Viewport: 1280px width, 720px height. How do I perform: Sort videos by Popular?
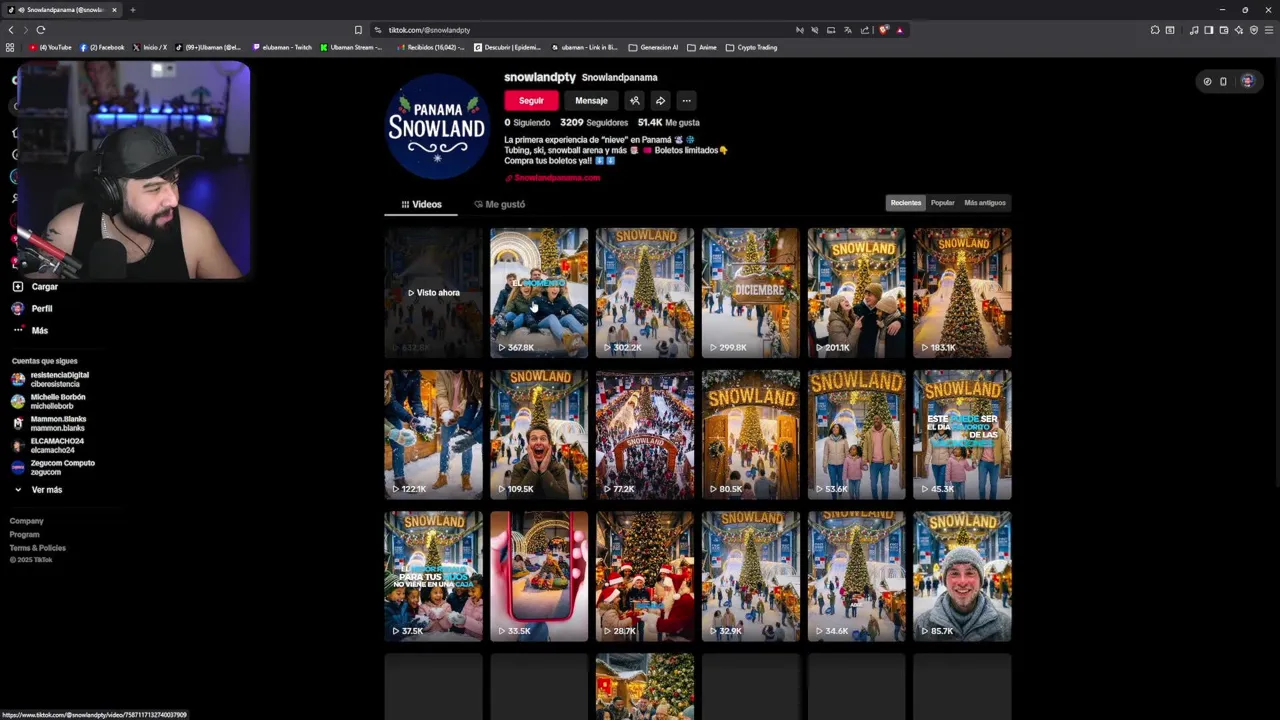tap(943, 203)
